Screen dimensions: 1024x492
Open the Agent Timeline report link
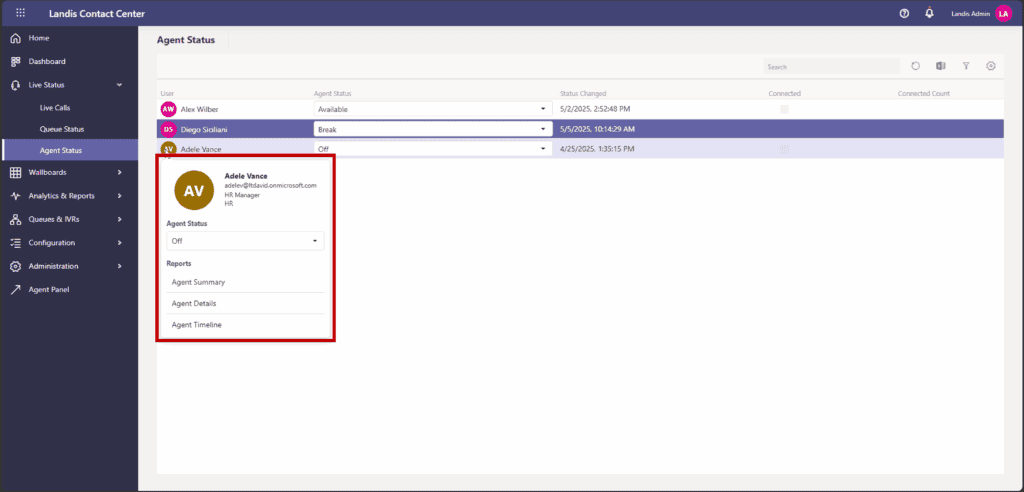(197, 325)
